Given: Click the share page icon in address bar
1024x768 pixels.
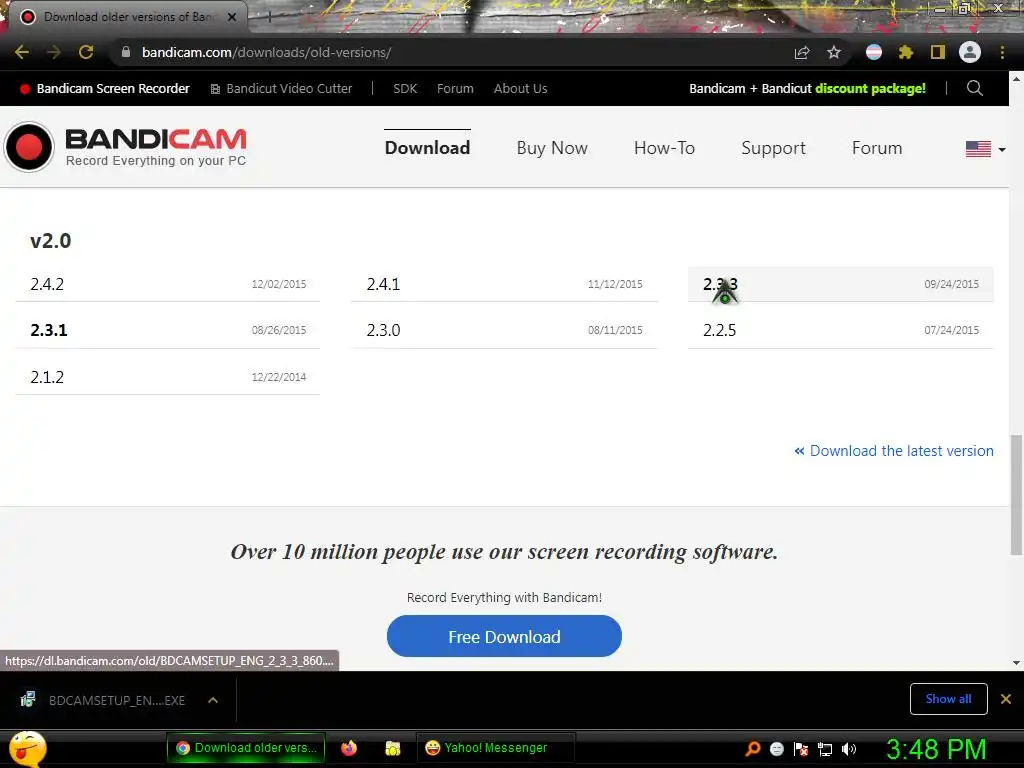Looking at the screenshot, I should point(802,52).
